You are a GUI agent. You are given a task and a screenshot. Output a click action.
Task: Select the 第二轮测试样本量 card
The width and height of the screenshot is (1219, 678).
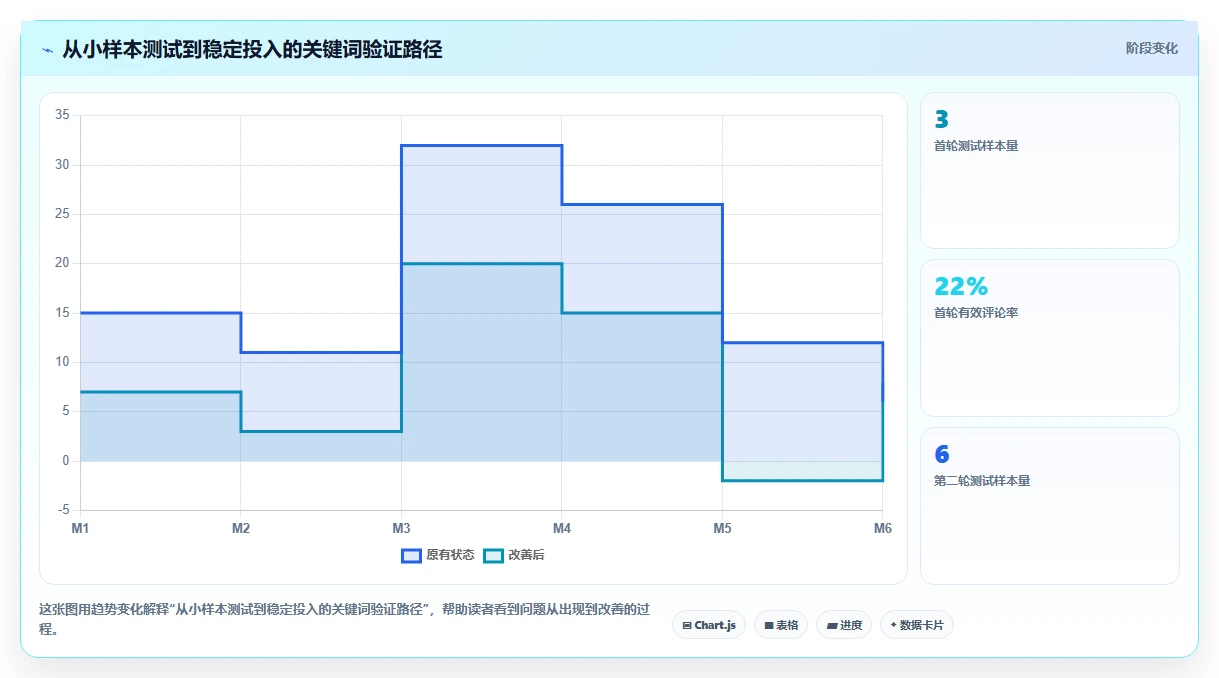coord(1049,506)
